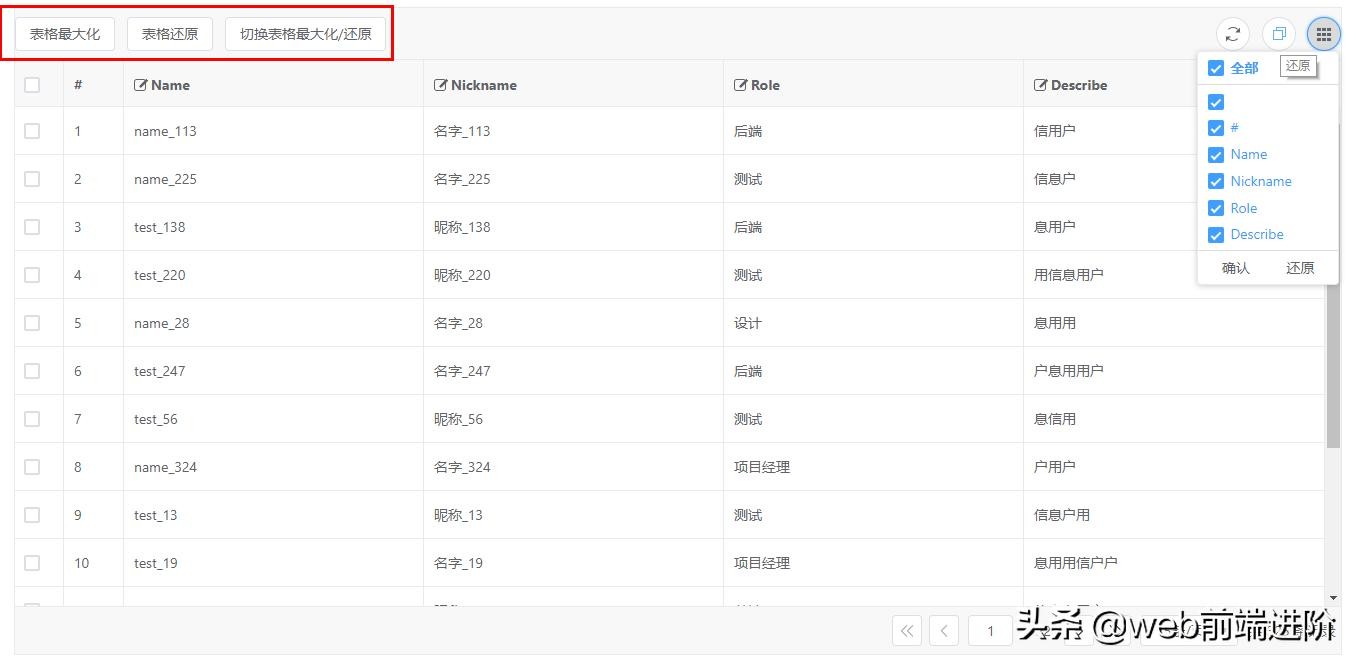Click the restore/maximize window icon
1356x662 pixels.
point(1278,34)
